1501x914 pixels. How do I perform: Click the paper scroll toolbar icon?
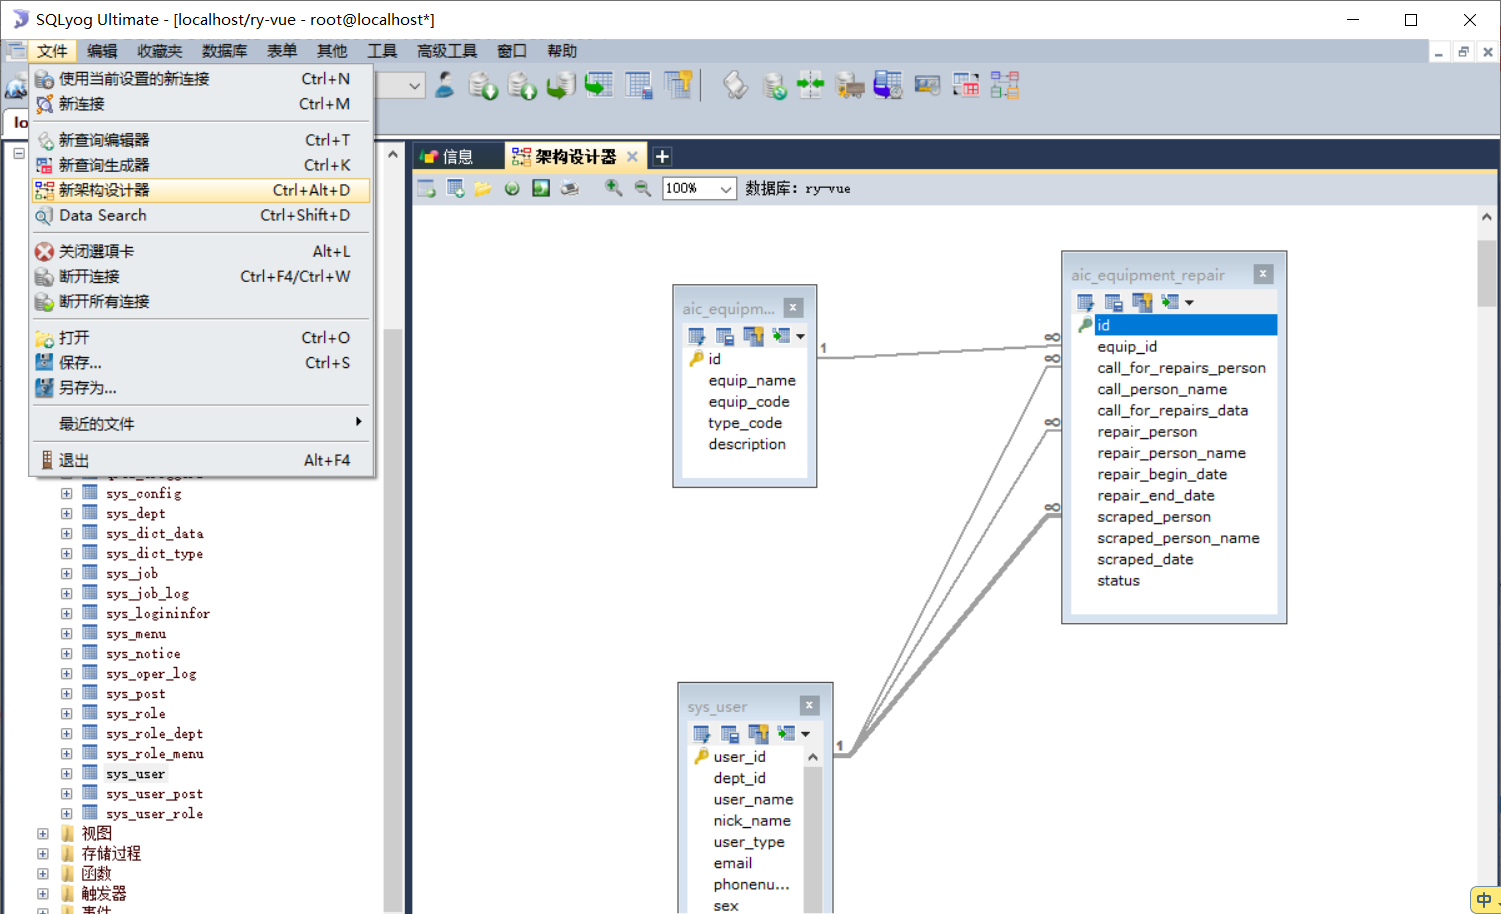pos(735,86)
